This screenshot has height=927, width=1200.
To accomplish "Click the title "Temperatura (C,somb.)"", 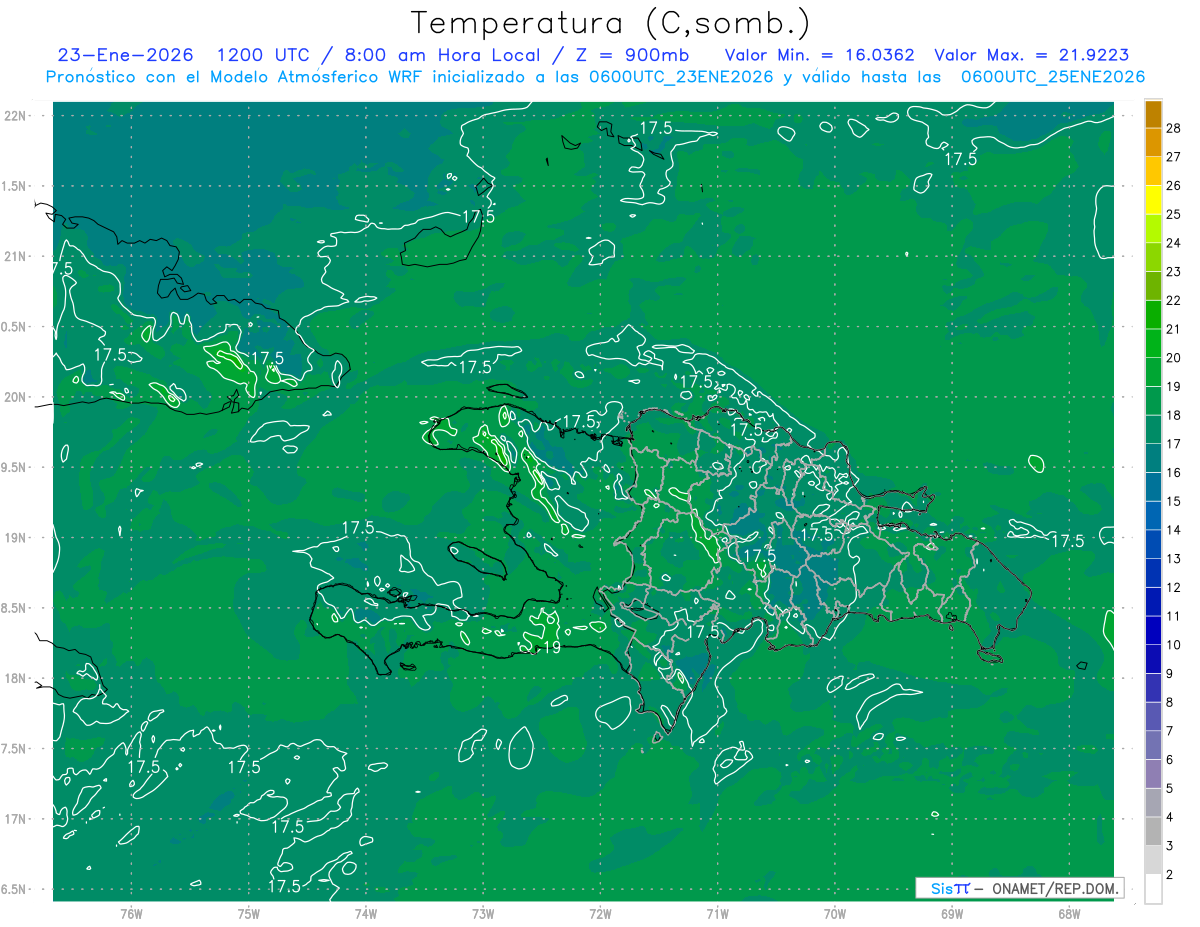I will [x=610, y=23].
